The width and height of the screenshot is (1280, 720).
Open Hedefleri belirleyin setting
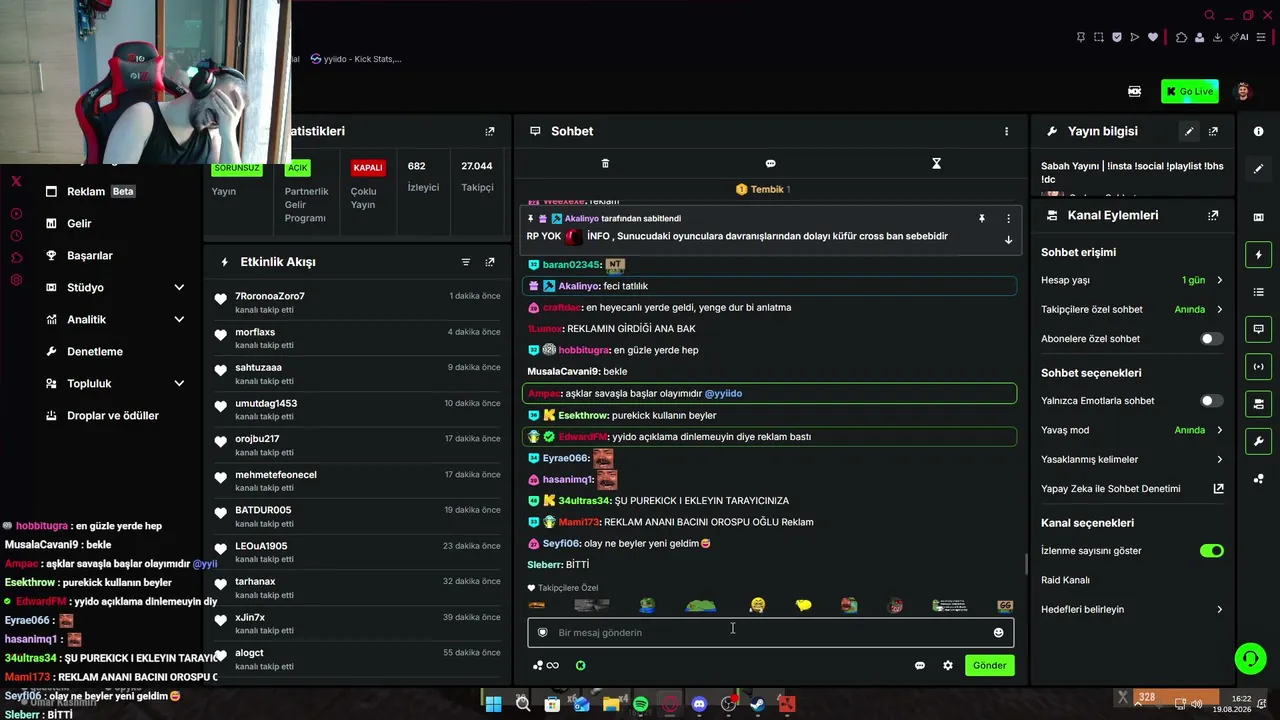[1132, 609]
